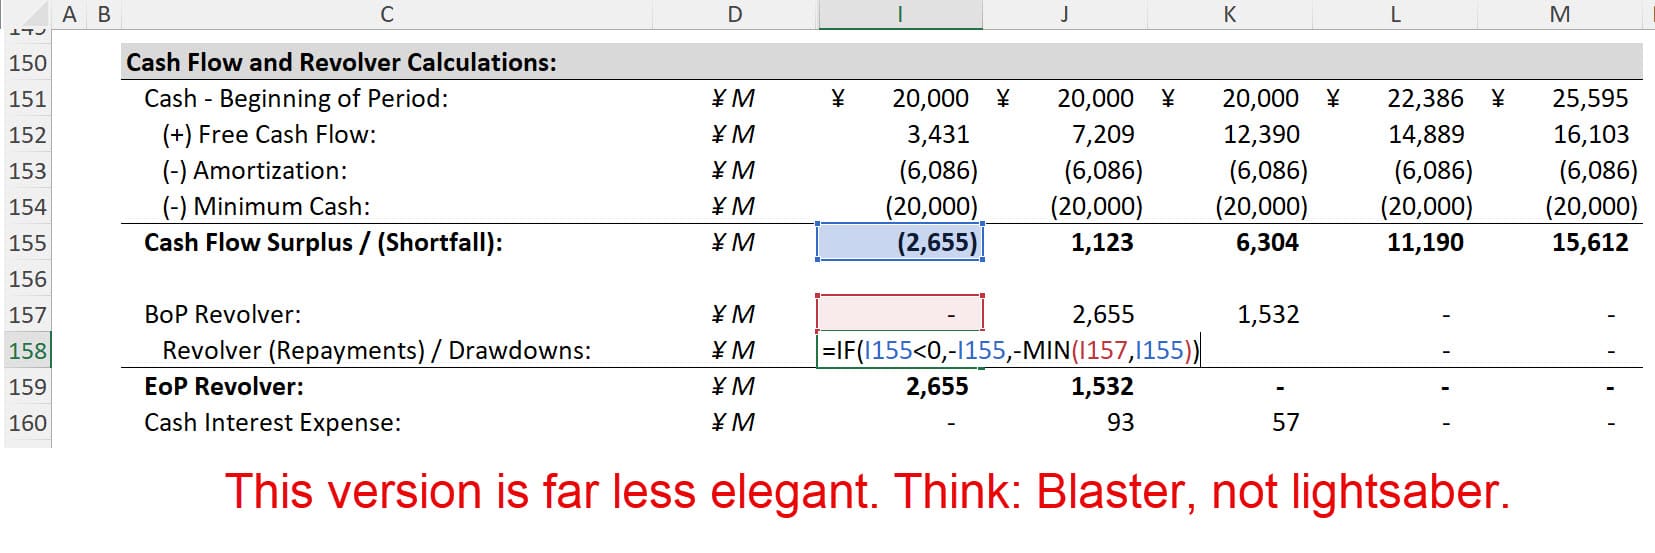Select column header B
This screenshot has width=1655, height=553.
pyautogui.click(x=103, y=14)
